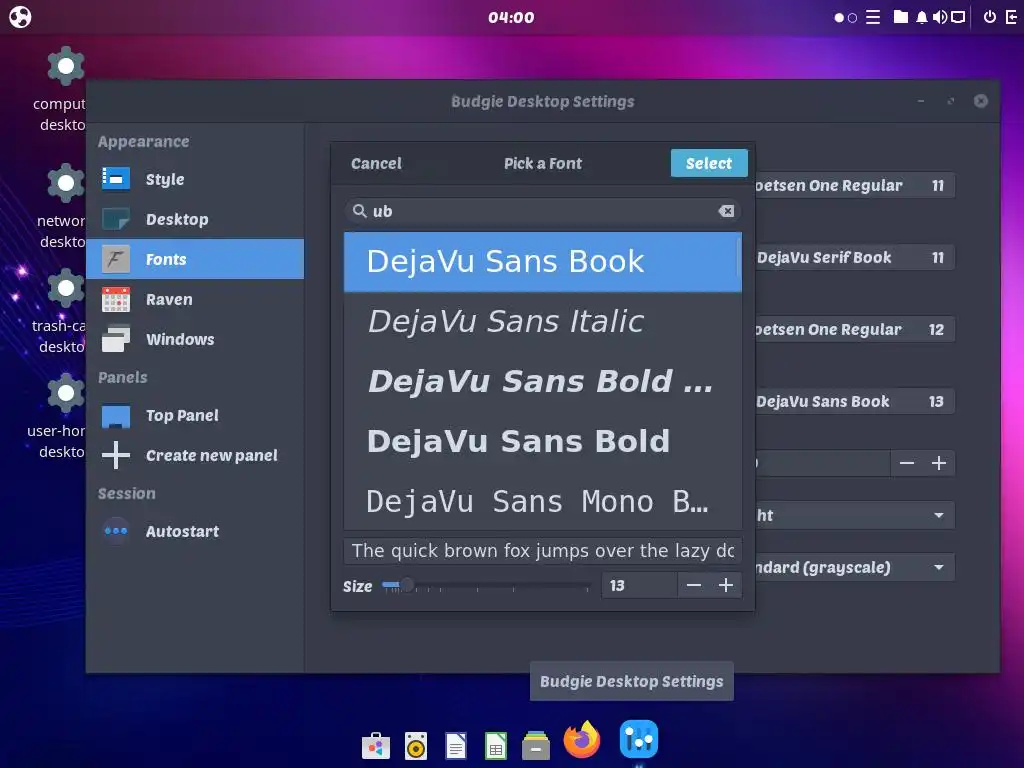Click the font size value field showing 13
This screenshot has width=1024, height=768.
coord(639,585)
